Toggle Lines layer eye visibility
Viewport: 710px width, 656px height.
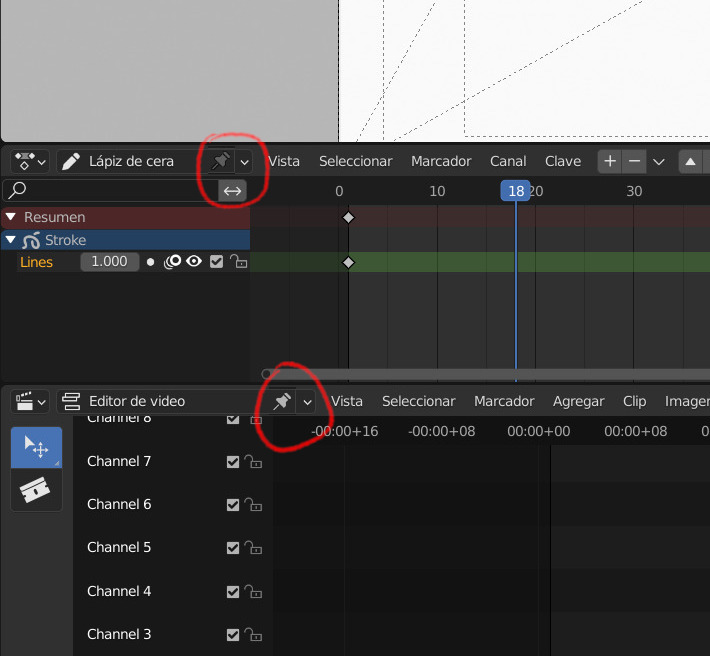coord(194,261)
